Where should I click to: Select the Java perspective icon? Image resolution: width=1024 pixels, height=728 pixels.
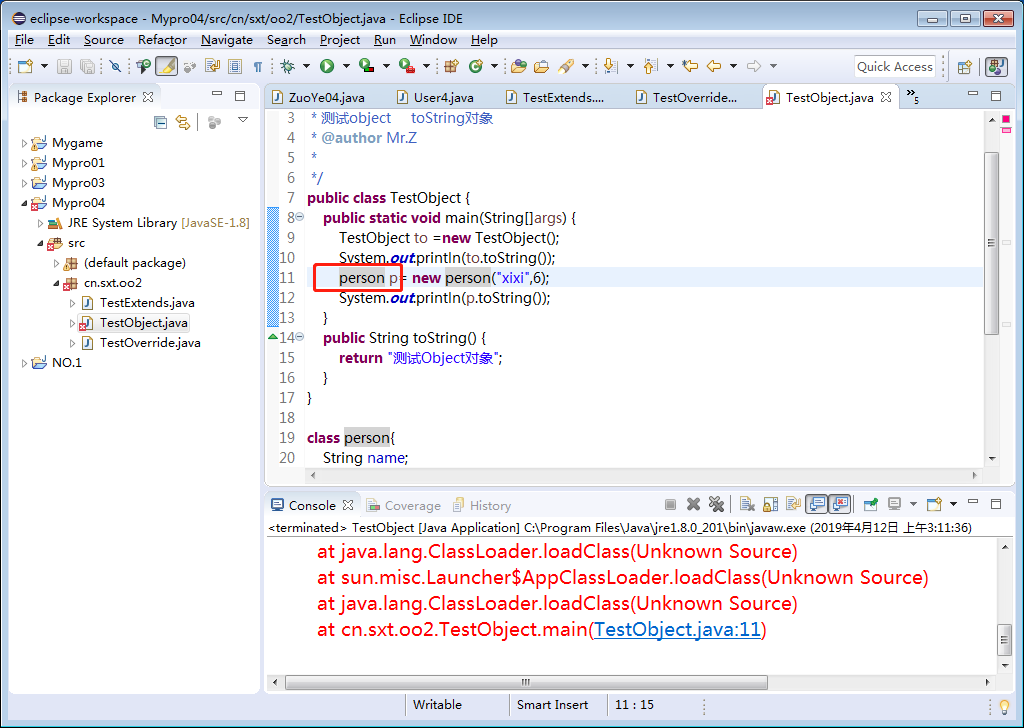tap(996, 67)
